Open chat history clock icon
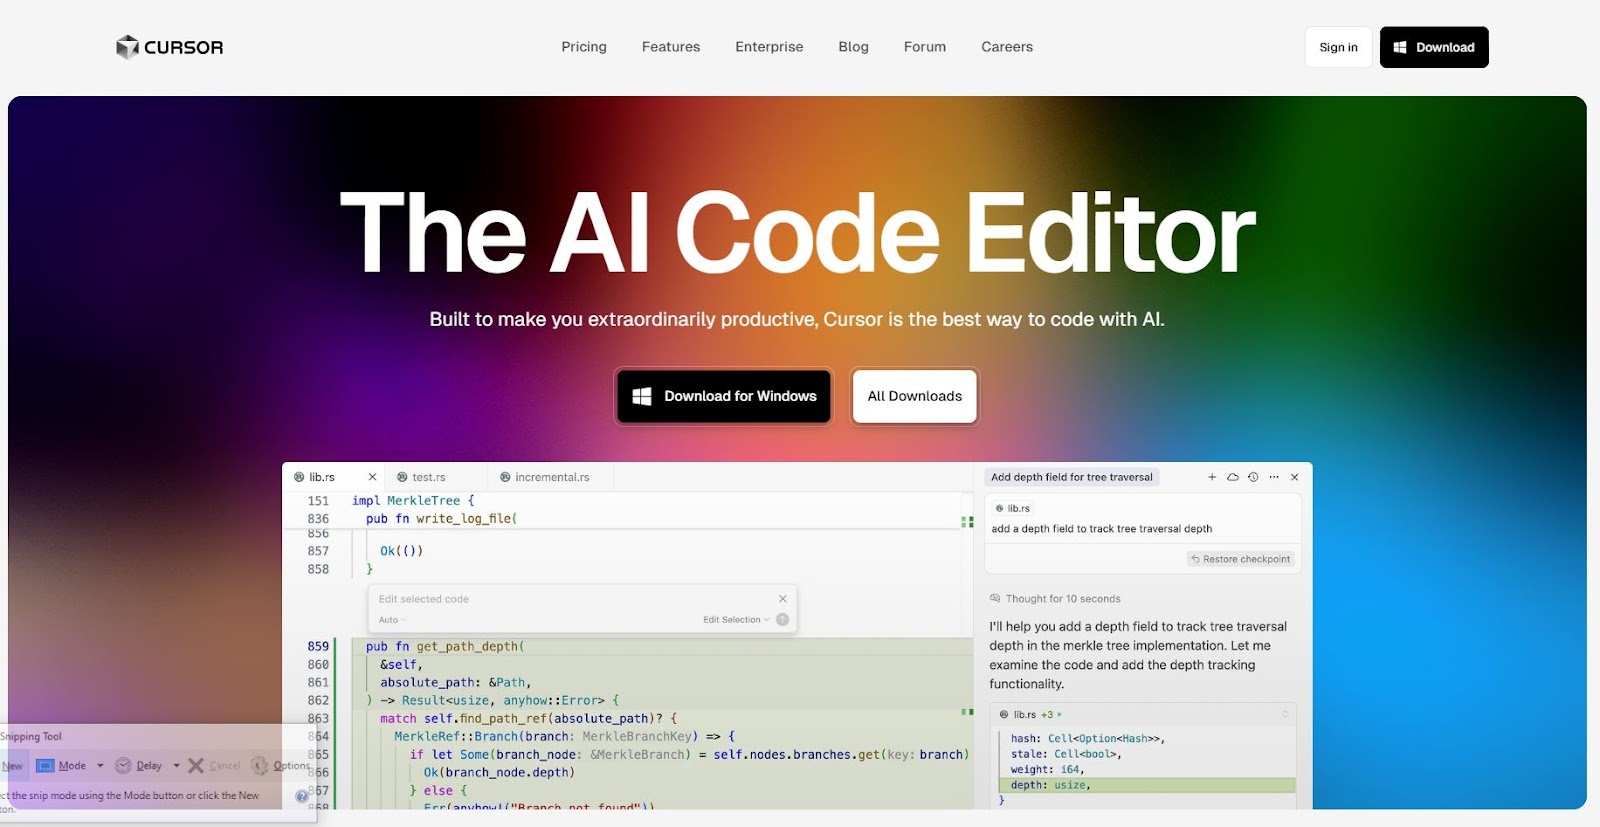The image size is (1600, 827). click(x=1253, y=477)
